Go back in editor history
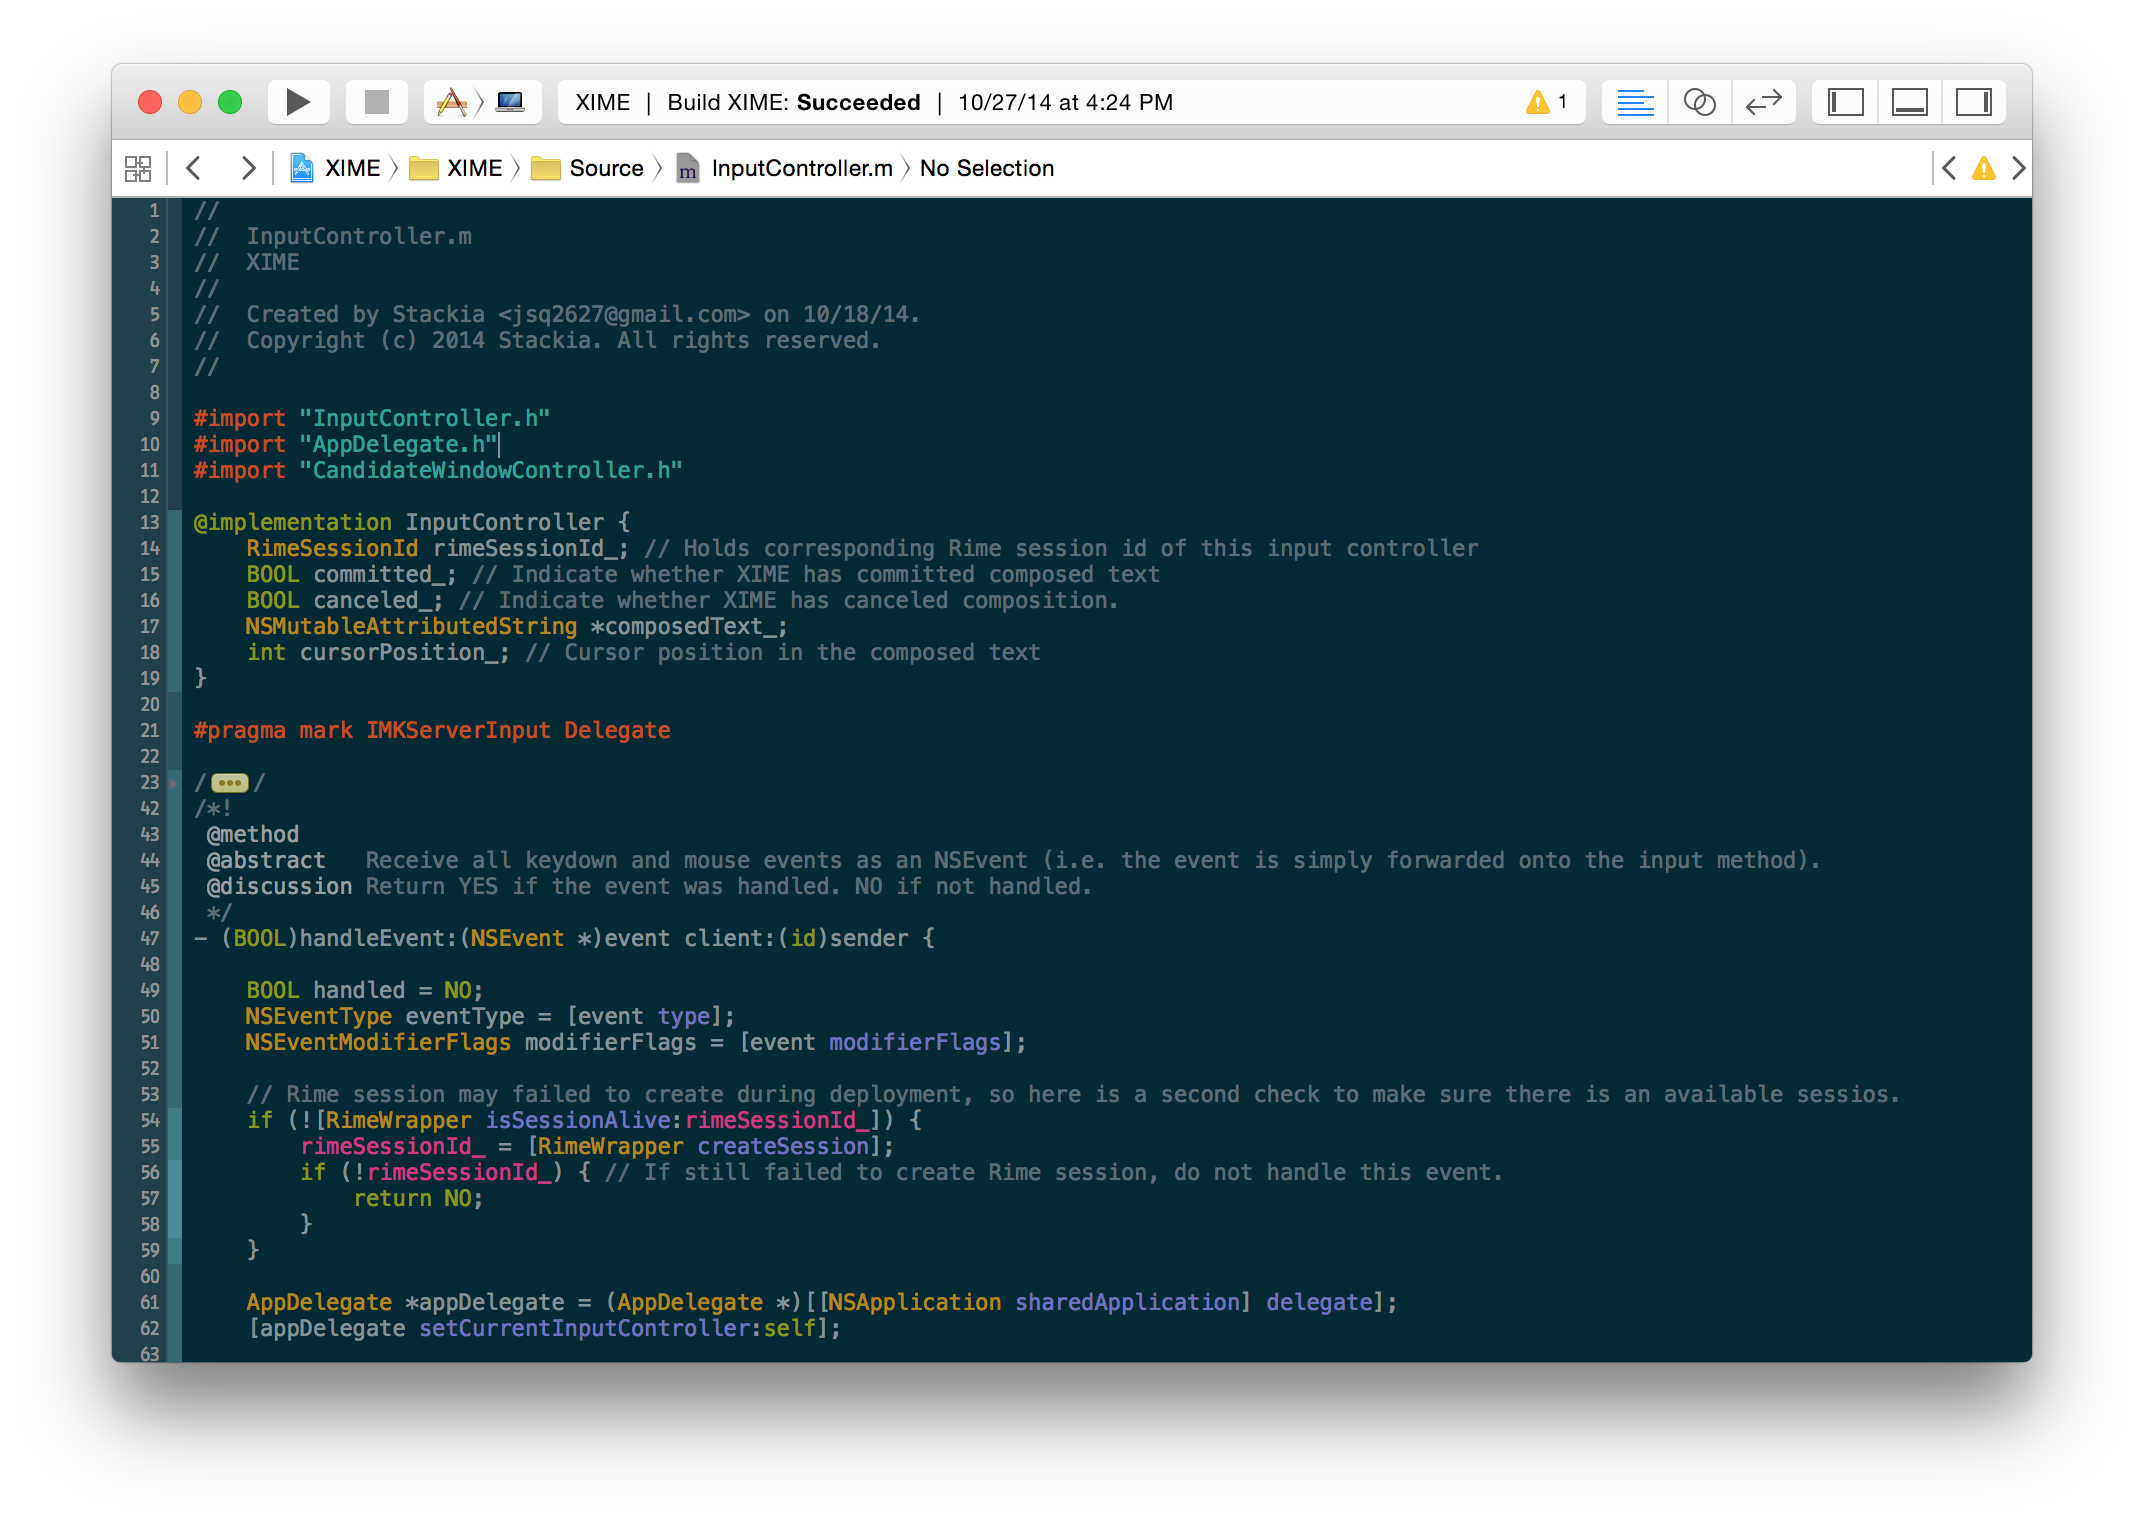The width and height of the screenshot is (2144, 1522). (x=194, y=168)
